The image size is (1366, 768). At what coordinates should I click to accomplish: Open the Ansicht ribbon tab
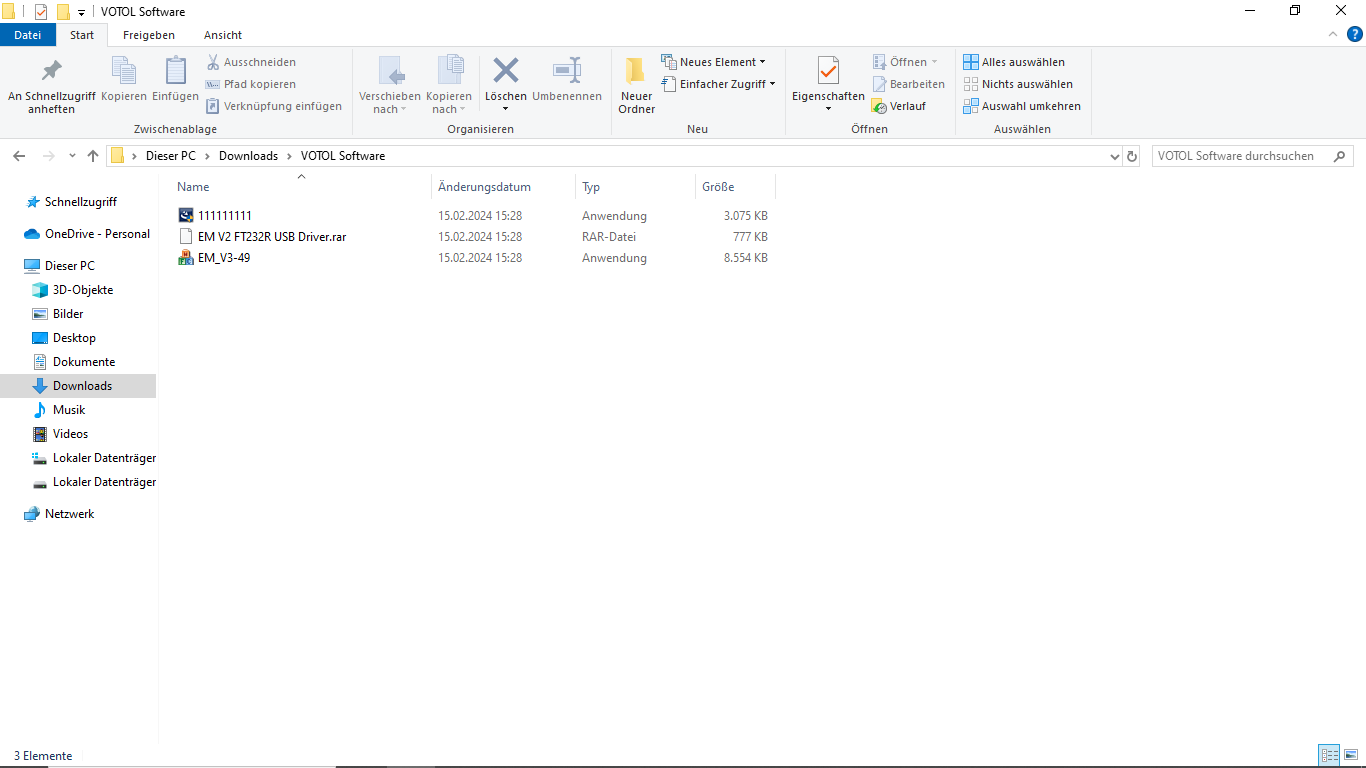click(222, 35)
